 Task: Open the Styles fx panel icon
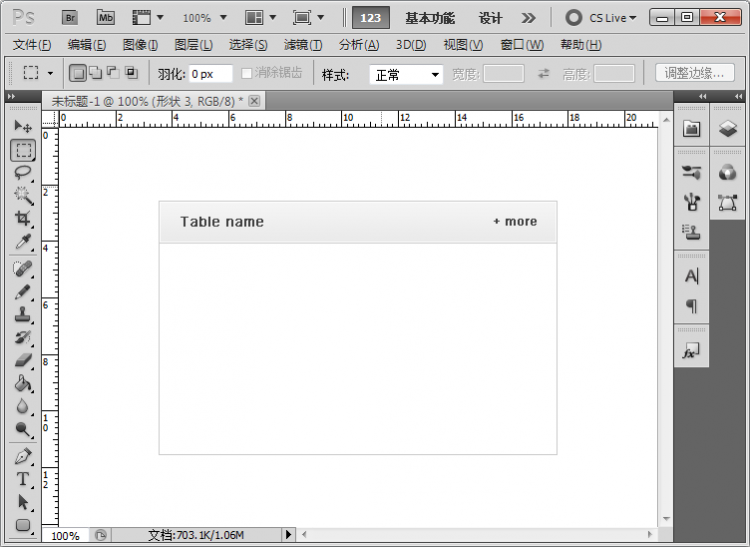click(x=692, y=351)
